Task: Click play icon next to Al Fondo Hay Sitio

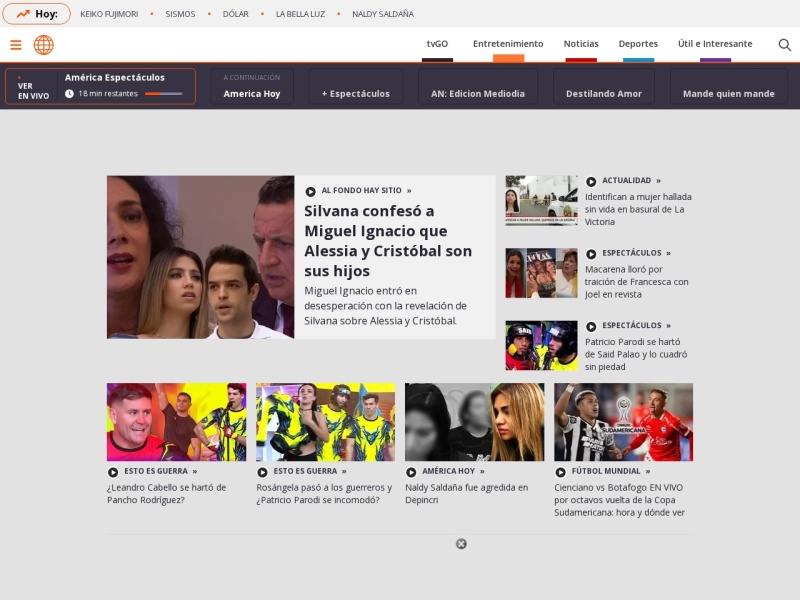Action: pyautogui.click(x=310, y=191)
